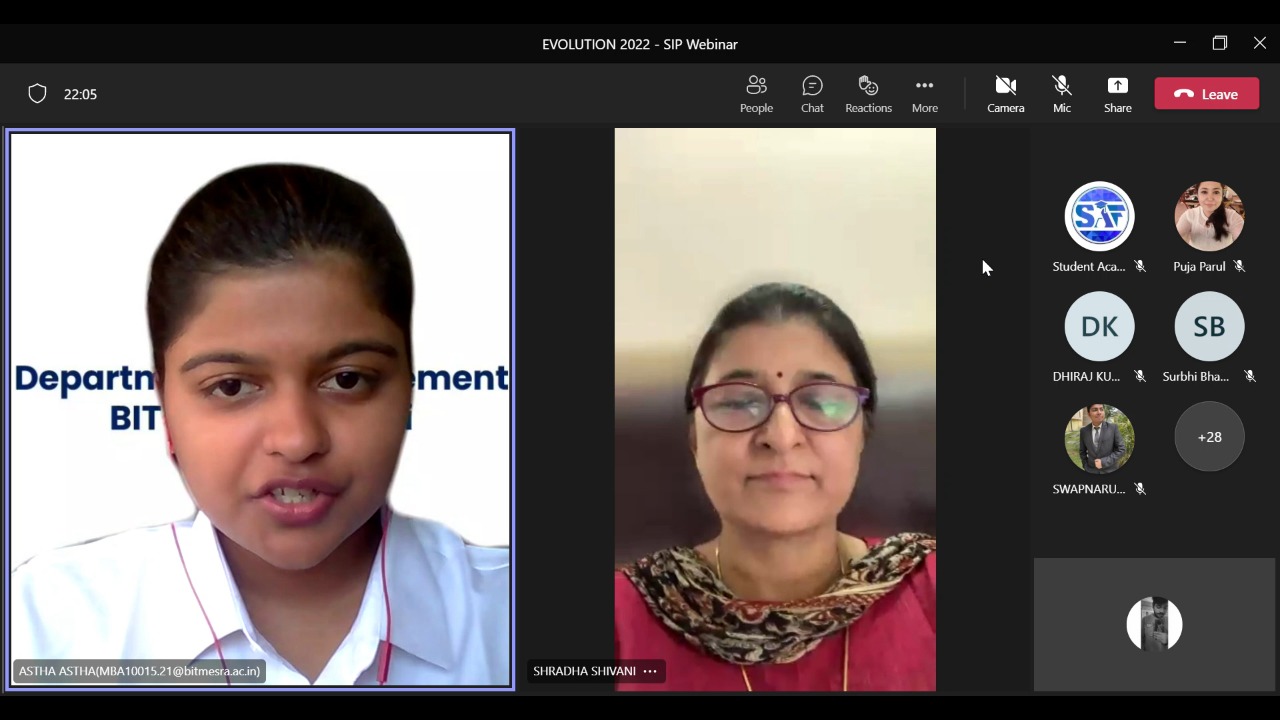Restore down the meeting window
This screenshot has height=720, width=1280.
point(1219,43)
